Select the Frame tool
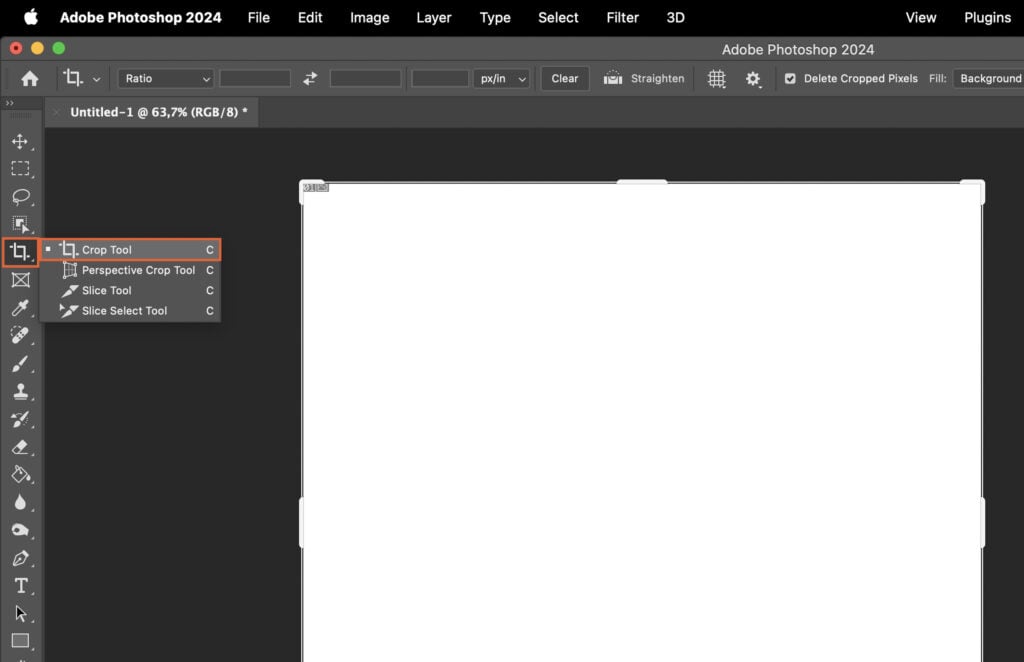This screenshot has height=662, width=1024. 21,280
